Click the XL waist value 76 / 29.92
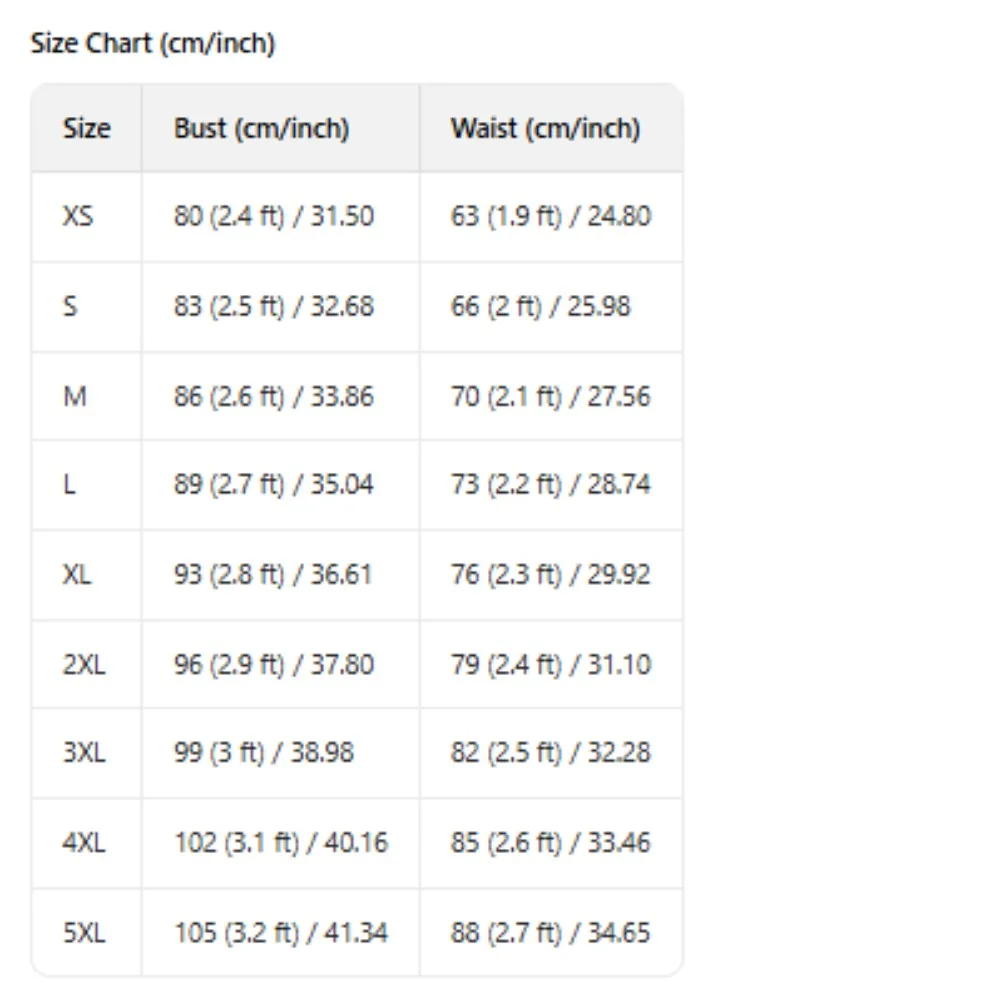 click(x=550, y=575)
